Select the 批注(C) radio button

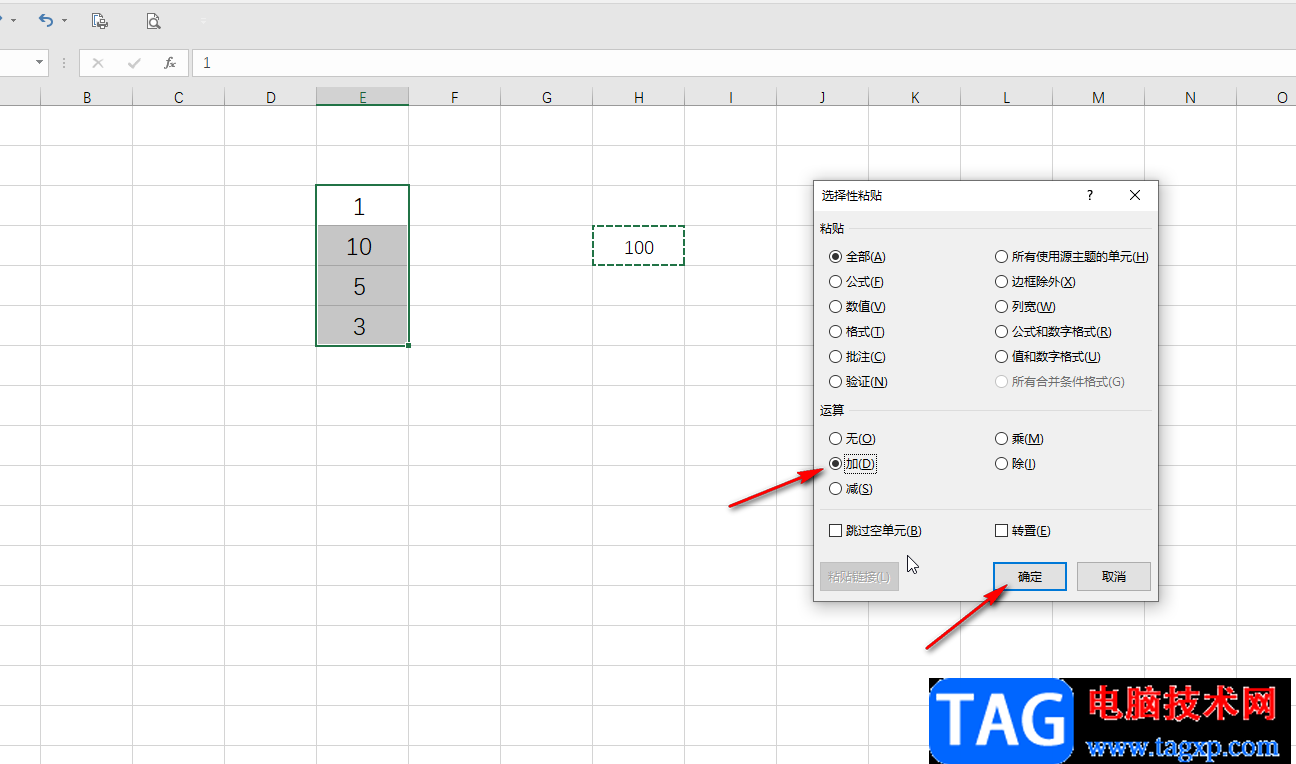[857, 357]
